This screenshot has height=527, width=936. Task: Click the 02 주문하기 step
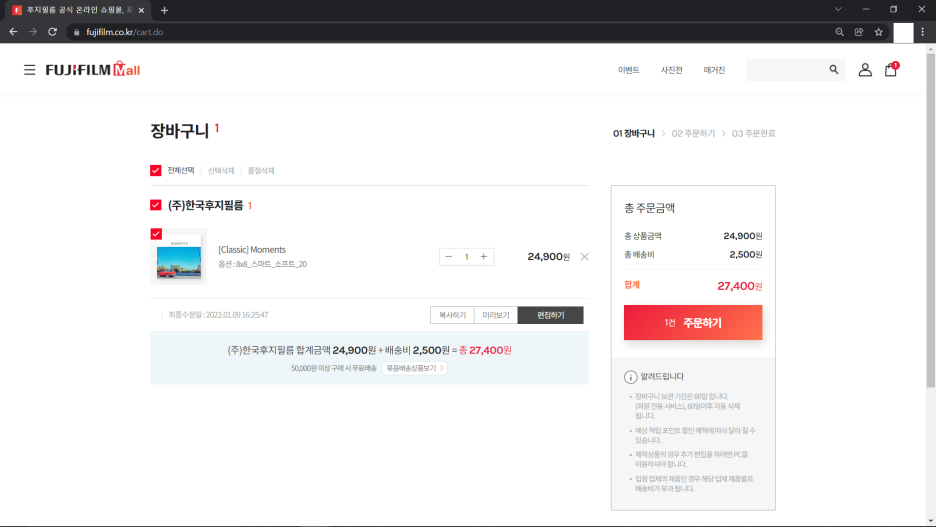click(693, 133)
